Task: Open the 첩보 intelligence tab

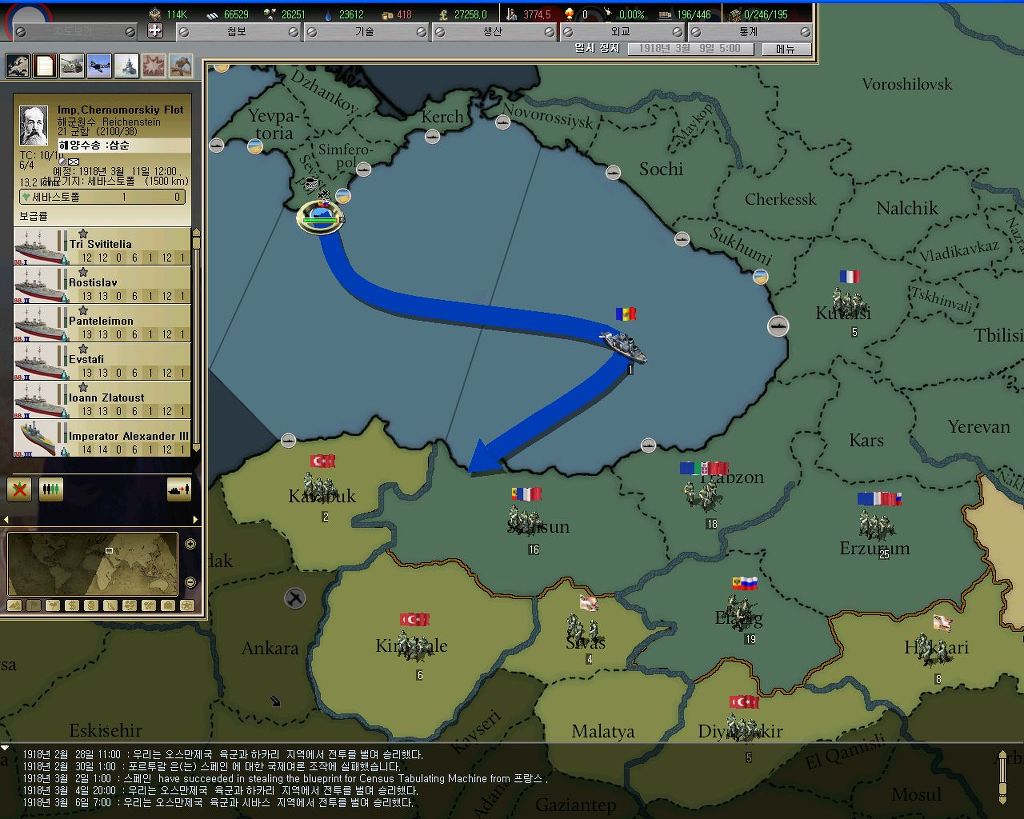Action: [x=236, y=31]
